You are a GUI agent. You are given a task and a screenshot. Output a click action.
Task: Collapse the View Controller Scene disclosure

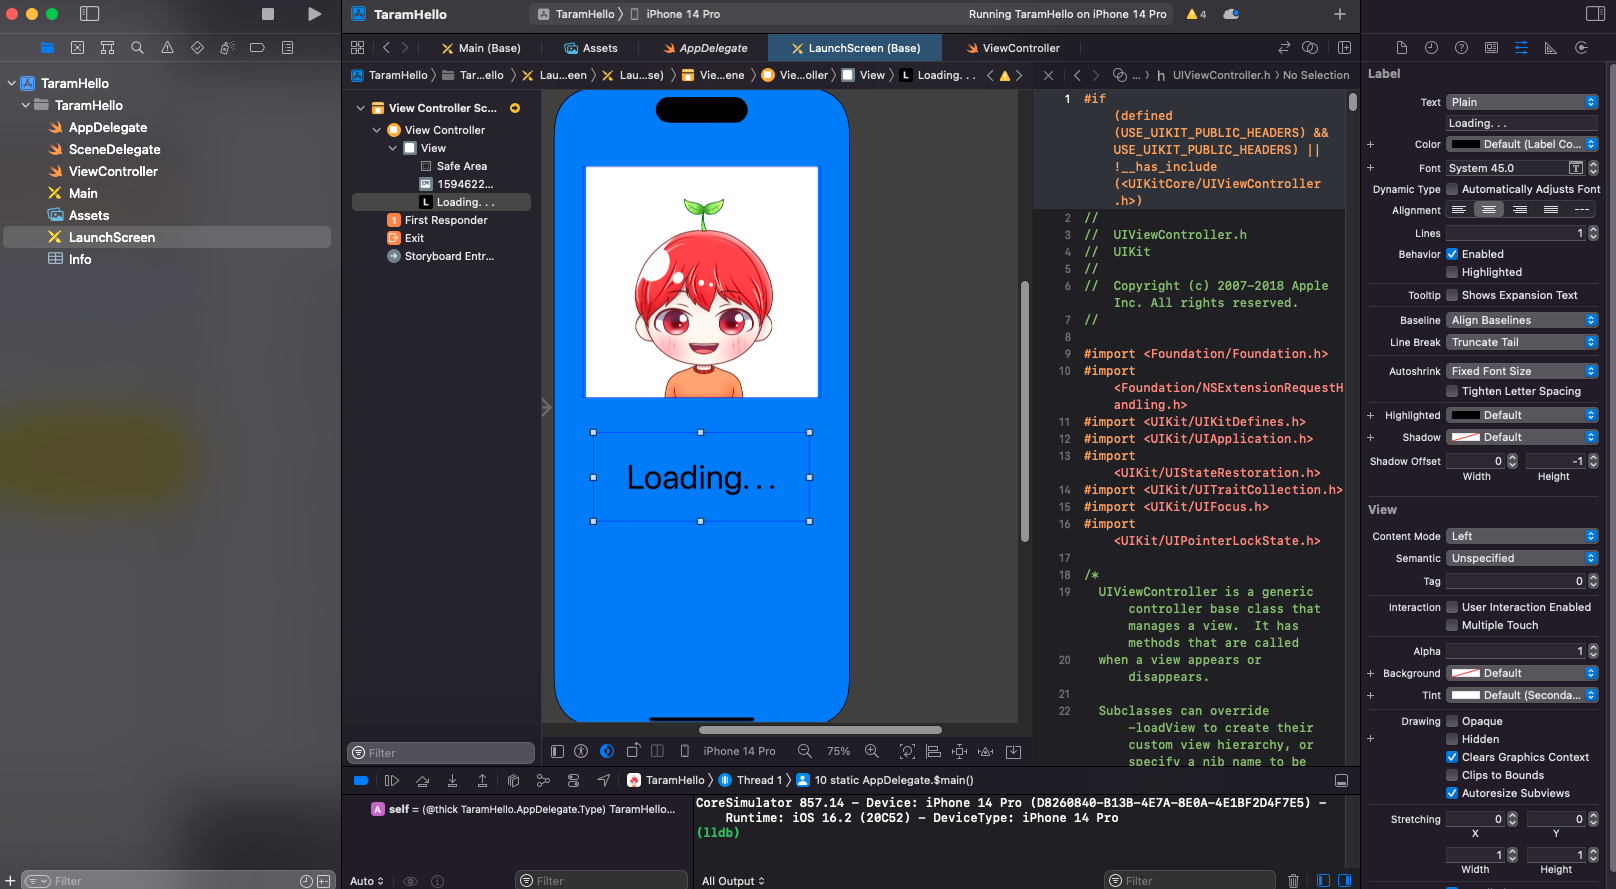pyautogui.click(x=360, y=108)
